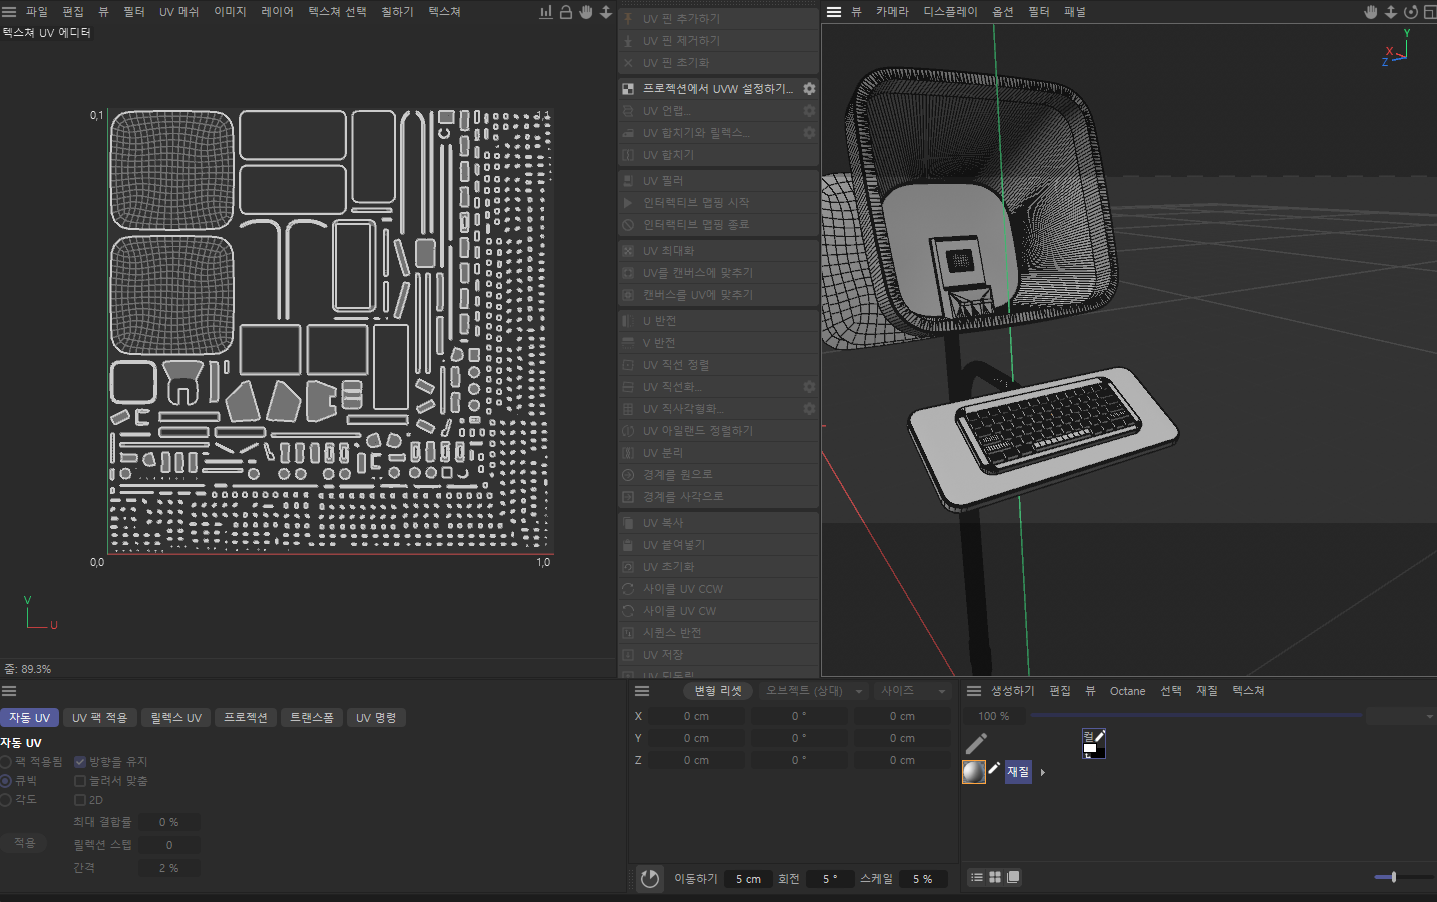Open the coordinates panel hamburger menu
This screenshot has width=1437, height=902.
pos(642,691)
